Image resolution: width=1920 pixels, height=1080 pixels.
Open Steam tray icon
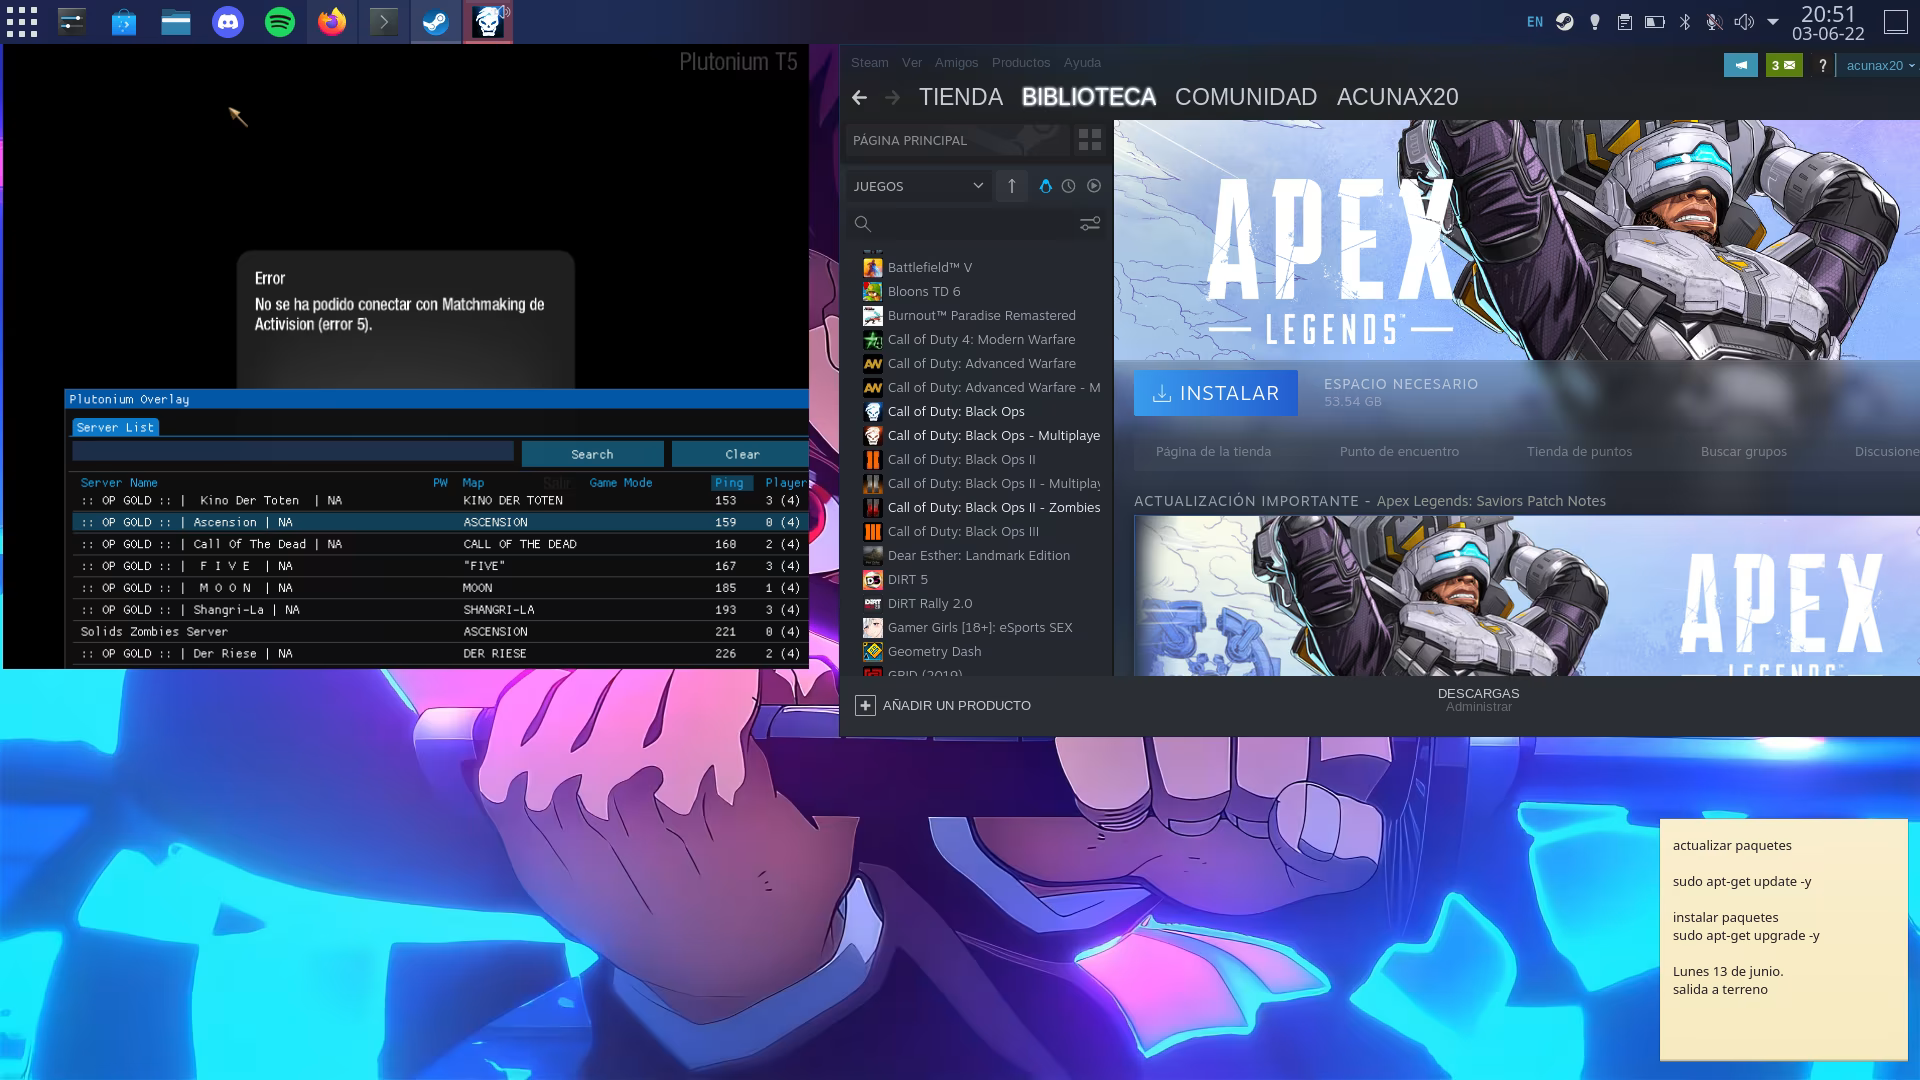coord(1565,22)
